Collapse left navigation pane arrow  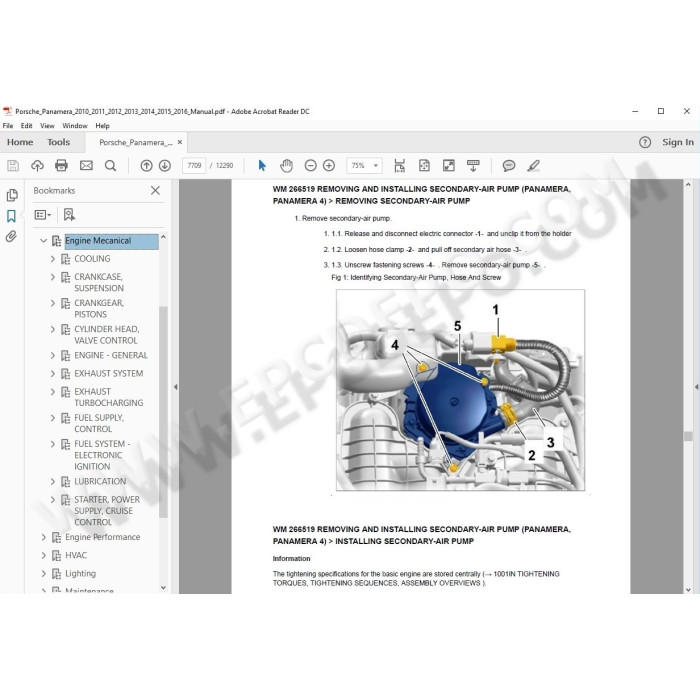pyautogui.click(x=175, y=387)
